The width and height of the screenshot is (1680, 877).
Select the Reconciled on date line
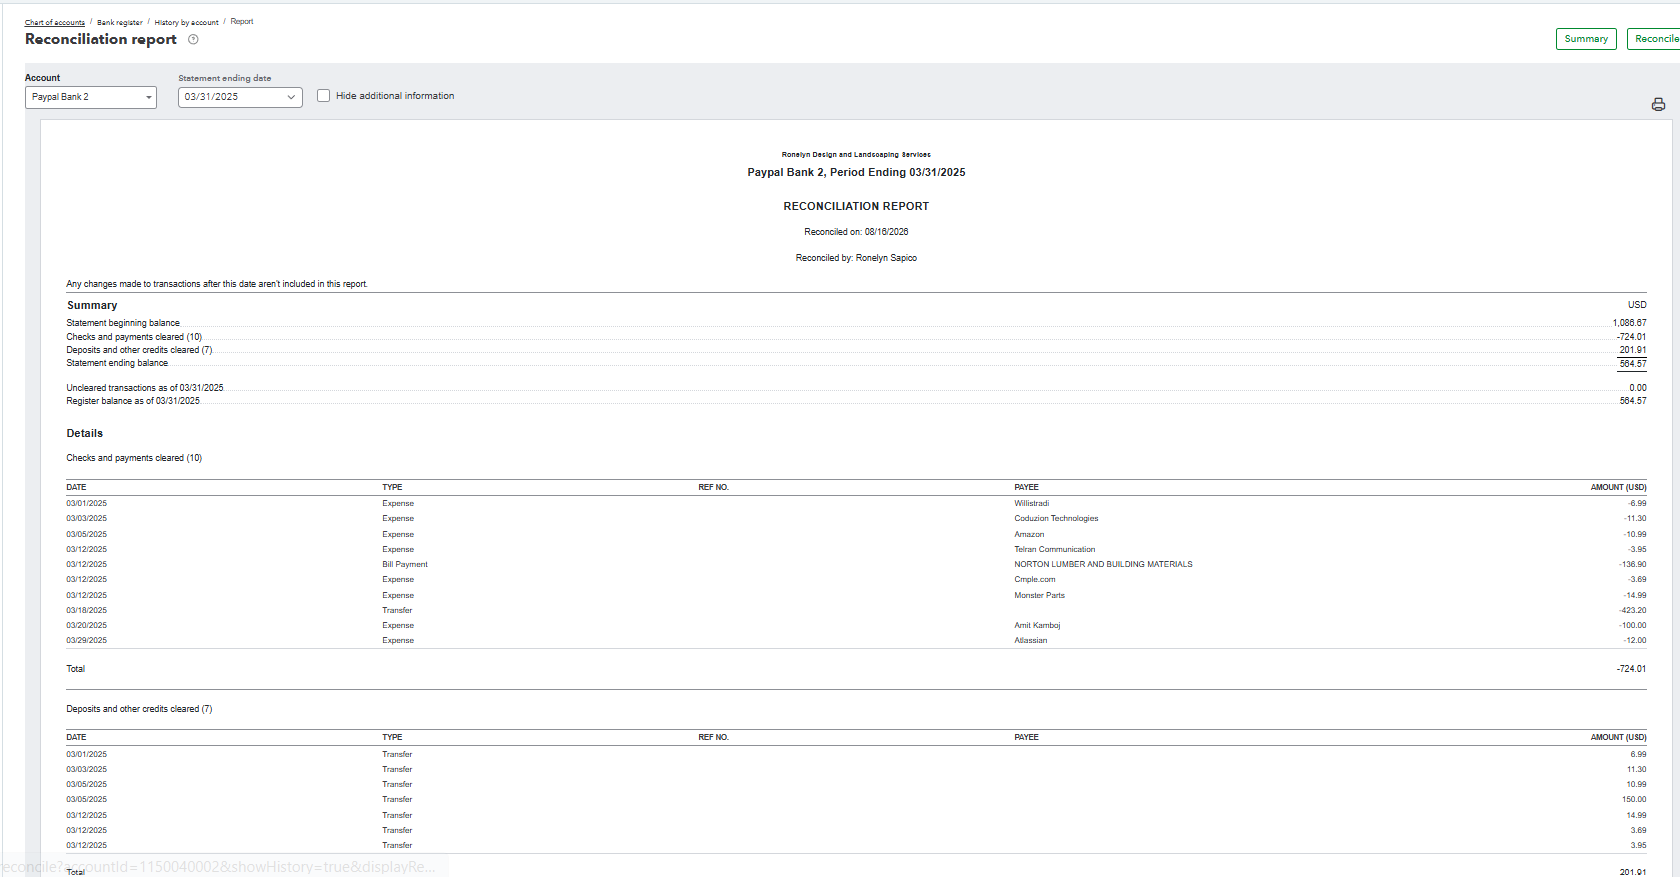[x=856, y=232]
